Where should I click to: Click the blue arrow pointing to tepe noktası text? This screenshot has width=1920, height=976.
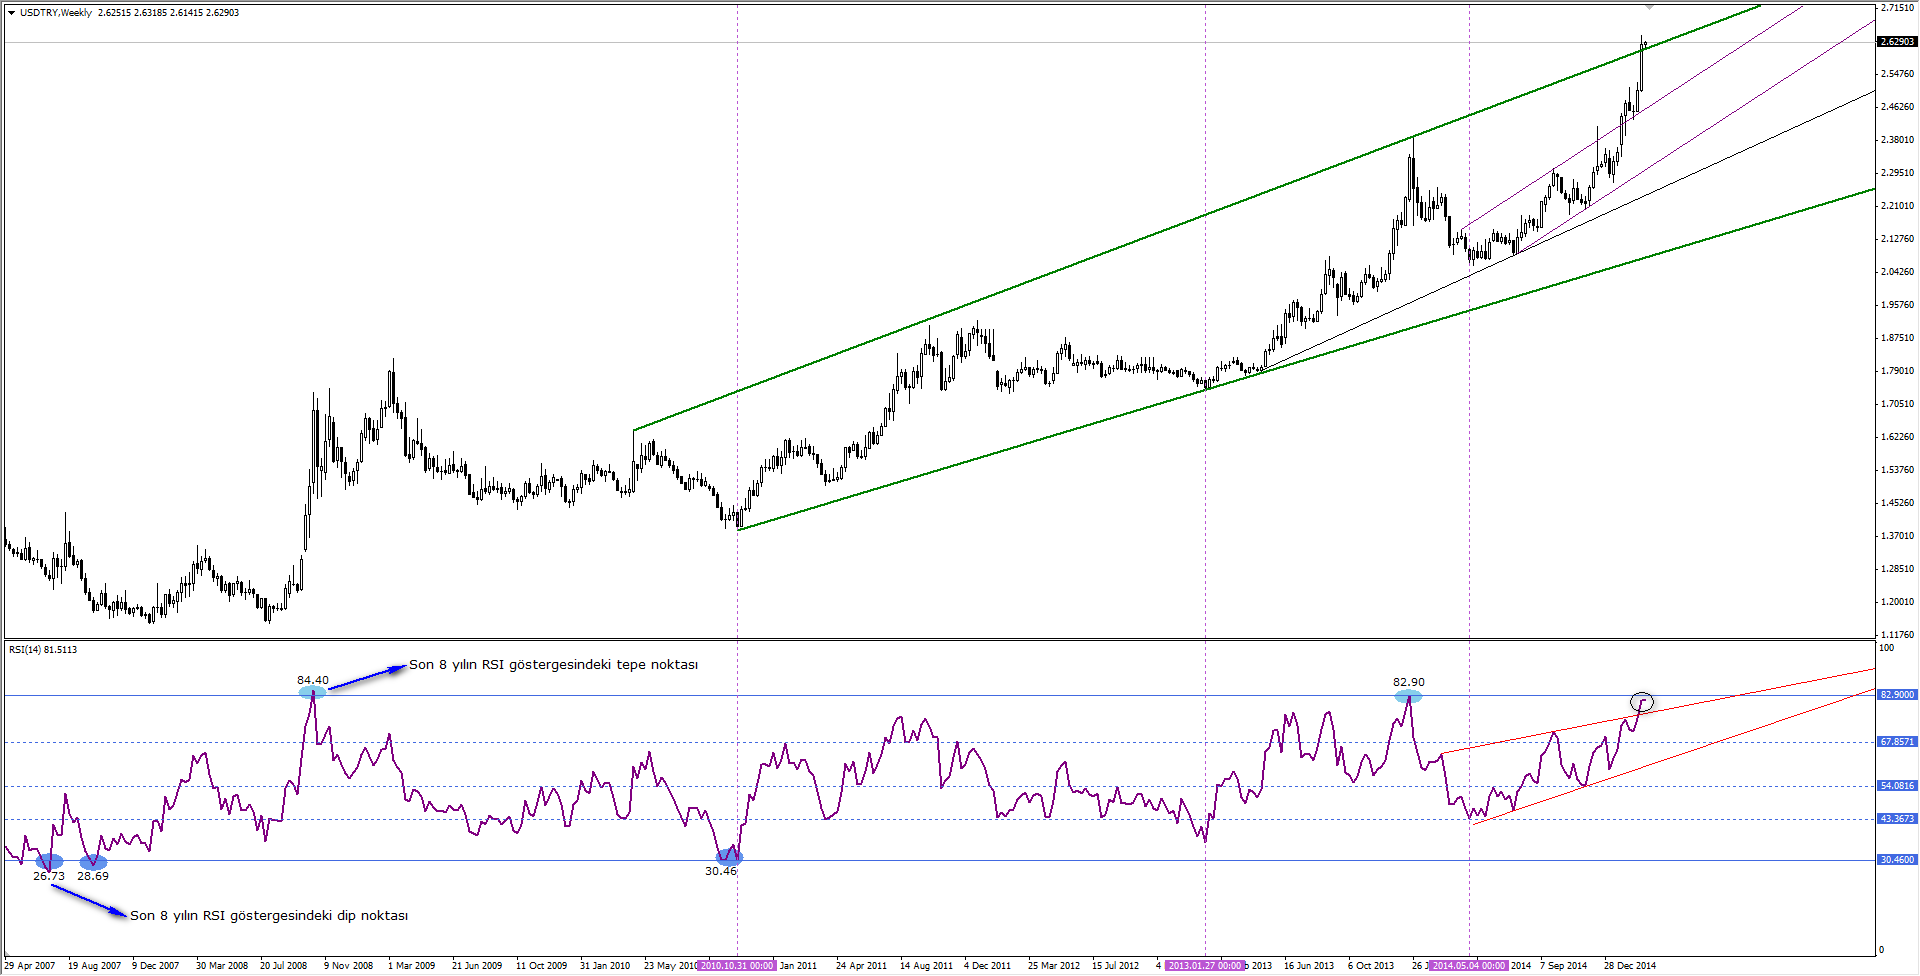click(x=366, y=677)
